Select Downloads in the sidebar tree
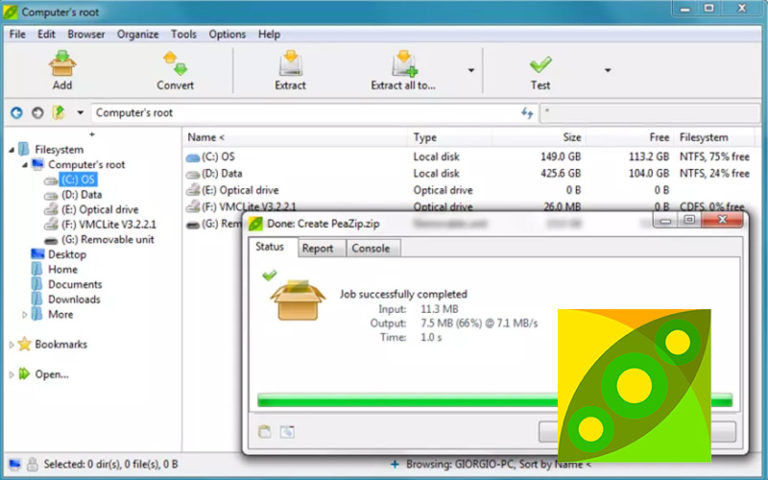This screenshot has width=768, height=480. pyautogui.click(x=74, y=299)
